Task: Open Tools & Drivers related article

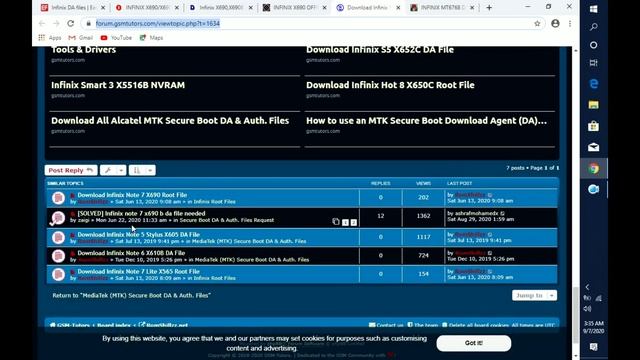Action: click(84, 50)
